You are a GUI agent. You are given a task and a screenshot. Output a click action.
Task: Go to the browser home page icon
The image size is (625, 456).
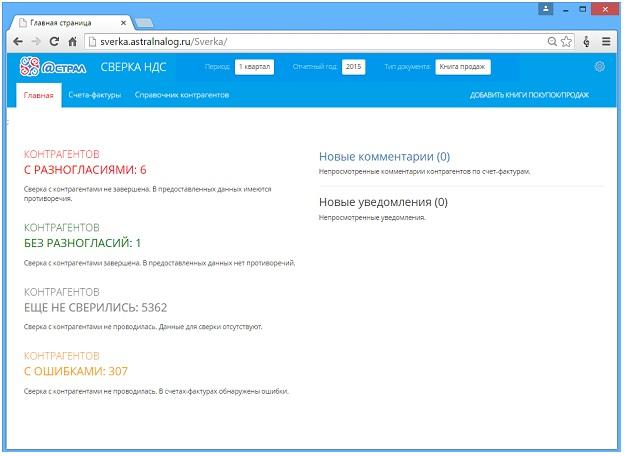click(72, 41)
